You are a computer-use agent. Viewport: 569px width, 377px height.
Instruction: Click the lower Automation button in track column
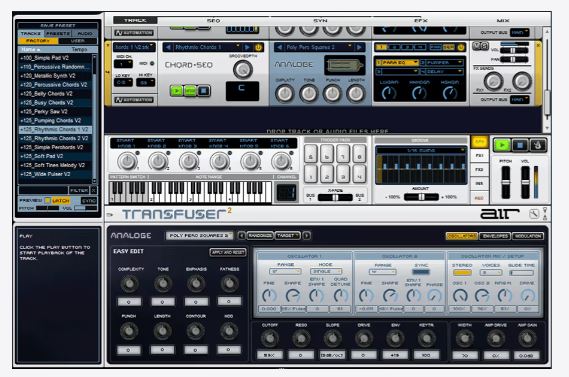(x=134, y=99)
